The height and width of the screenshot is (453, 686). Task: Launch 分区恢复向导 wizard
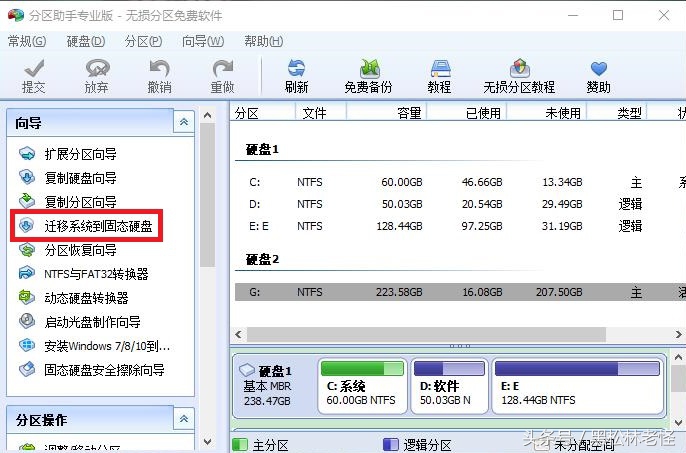(68, 250)
